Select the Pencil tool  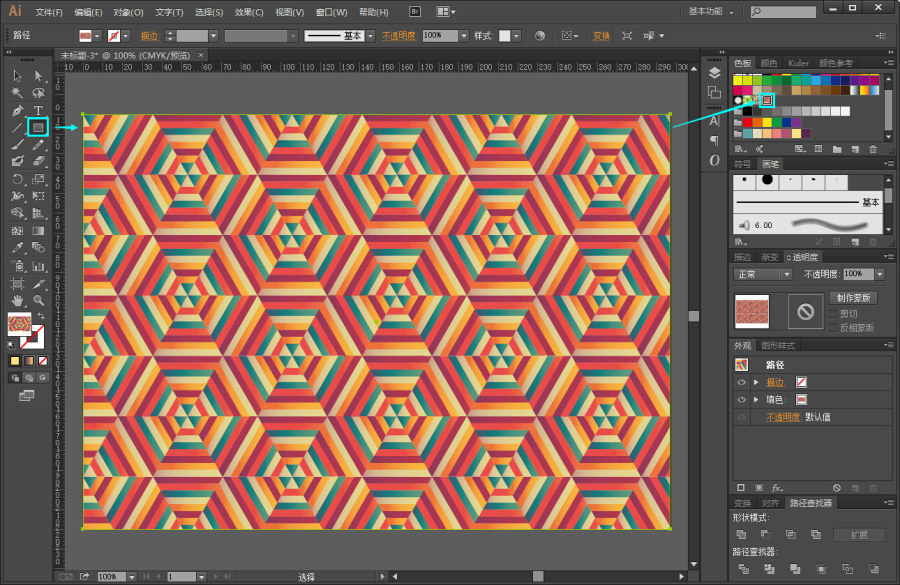coord(38,145)
